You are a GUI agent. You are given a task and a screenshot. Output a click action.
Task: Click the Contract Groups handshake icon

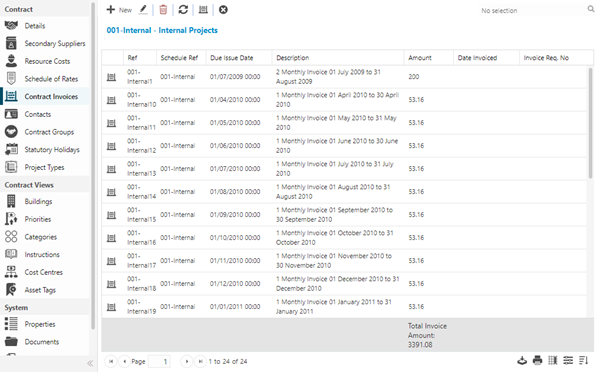[11, 132]
